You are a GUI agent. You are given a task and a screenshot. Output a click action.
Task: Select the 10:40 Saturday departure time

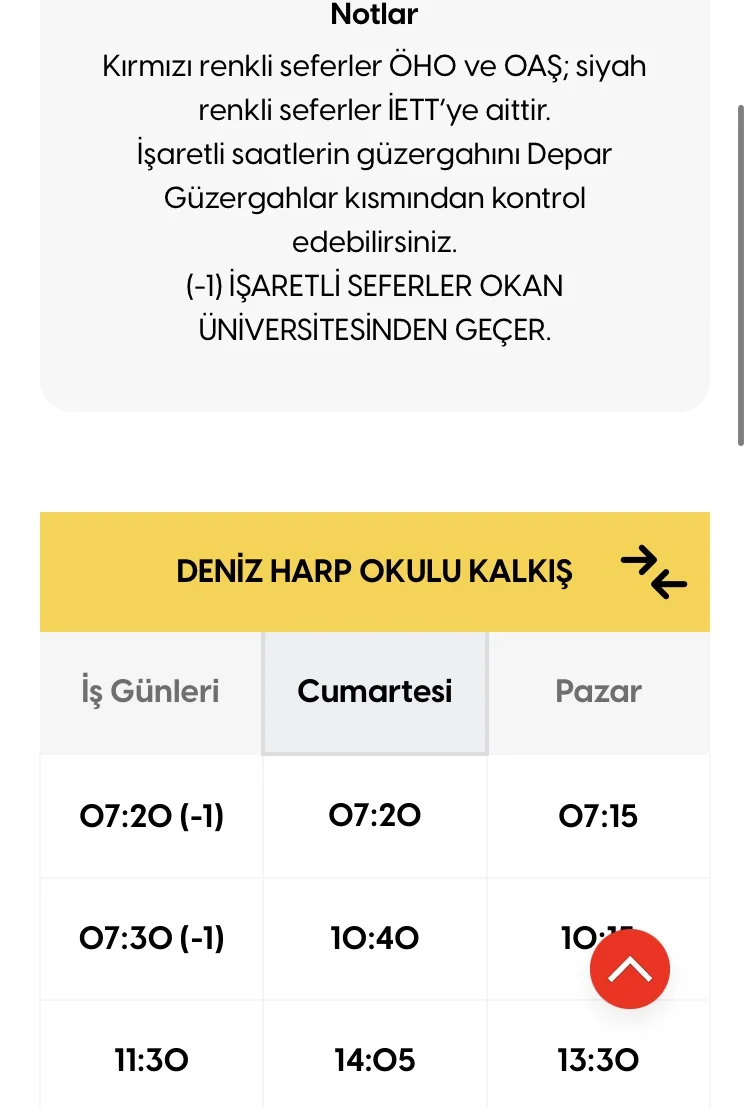tap(375, 938)
